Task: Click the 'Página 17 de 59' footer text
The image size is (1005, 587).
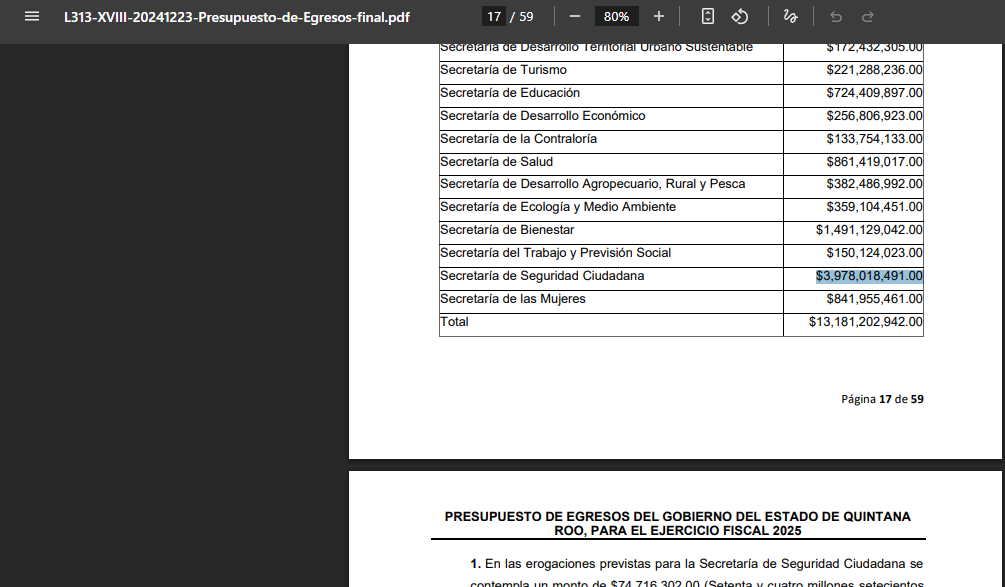Action: pos(882,399)
